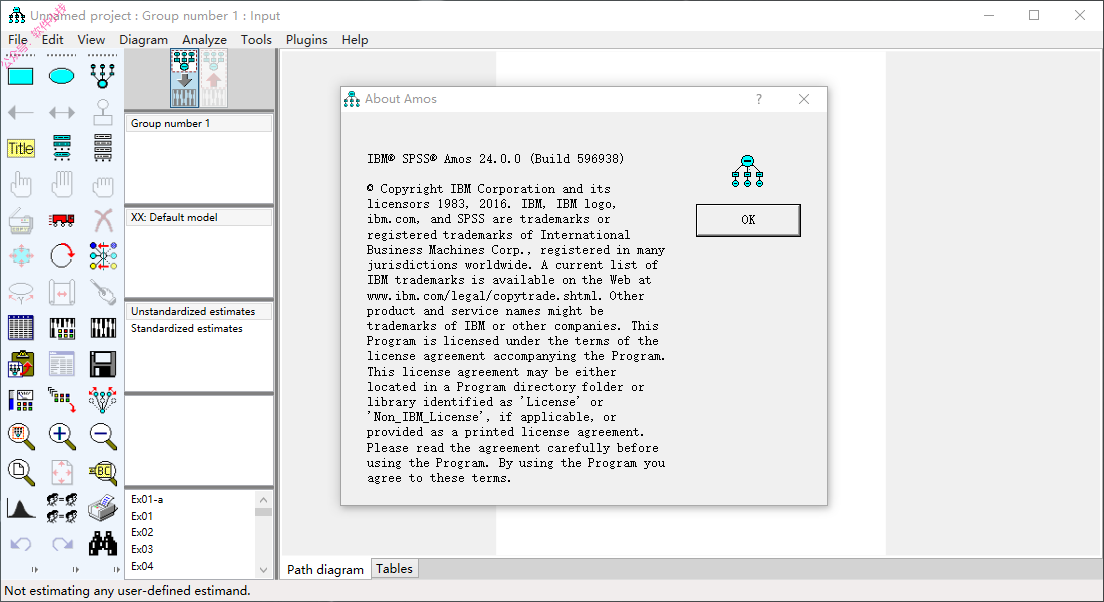Image resolution: width=1104 pixels, height=602 pixels.
Task: Click the print path diagram printer icon
Action: (103, 508)
